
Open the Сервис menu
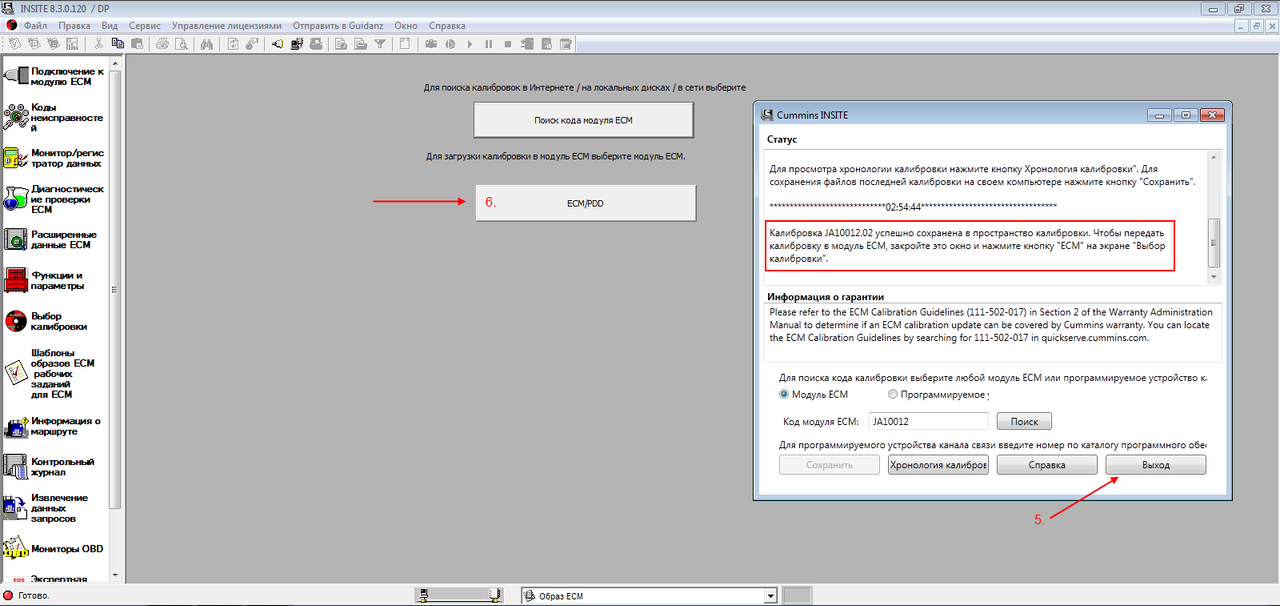tap(147, 25)
